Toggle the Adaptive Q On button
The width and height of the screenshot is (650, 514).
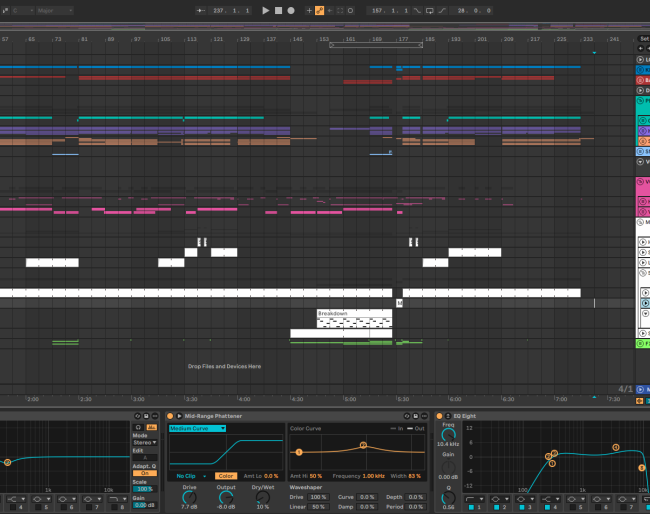click(x=145, y=473)
